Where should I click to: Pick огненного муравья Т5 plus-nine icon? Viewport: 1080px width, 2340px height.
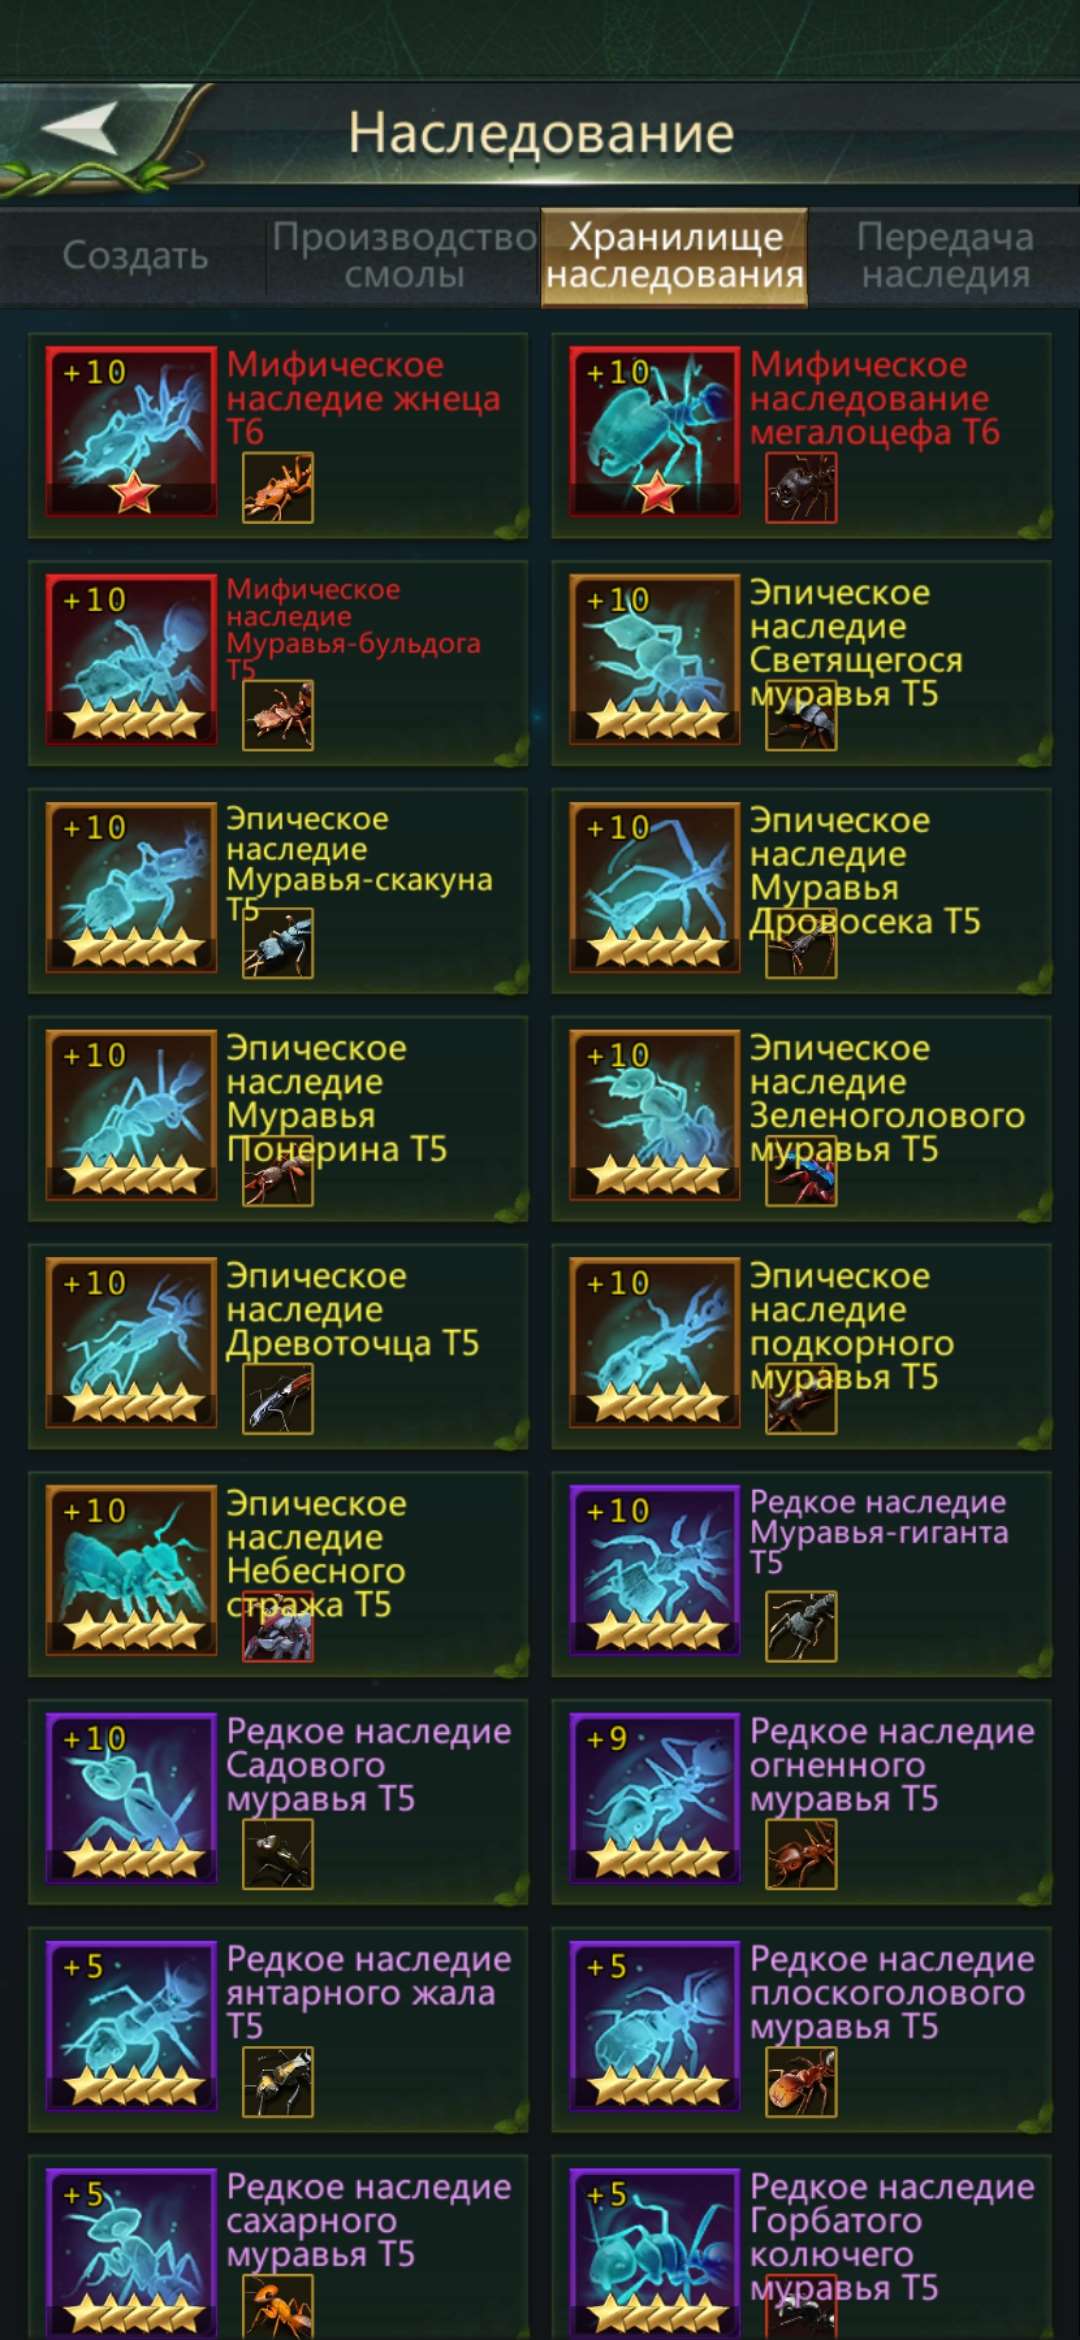pos(655,1799)
